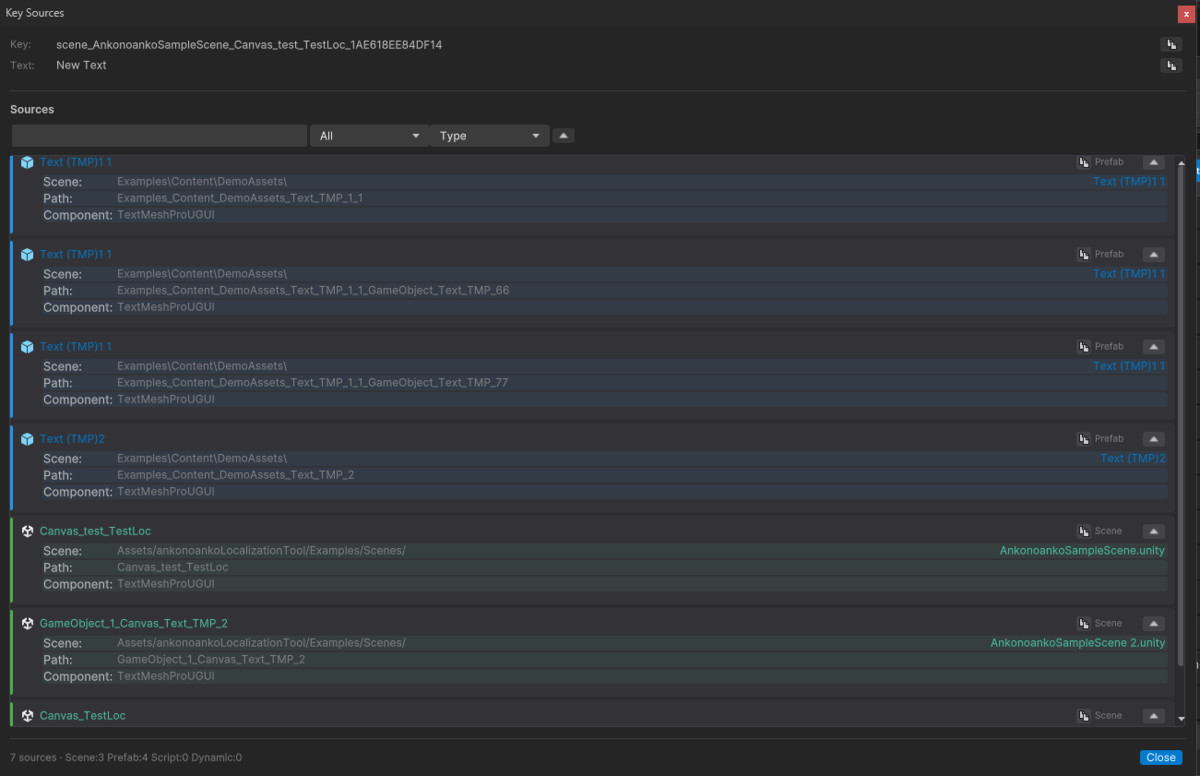Click the Sources section heading
Screen dimensions: 1200x776
[32, 109]
